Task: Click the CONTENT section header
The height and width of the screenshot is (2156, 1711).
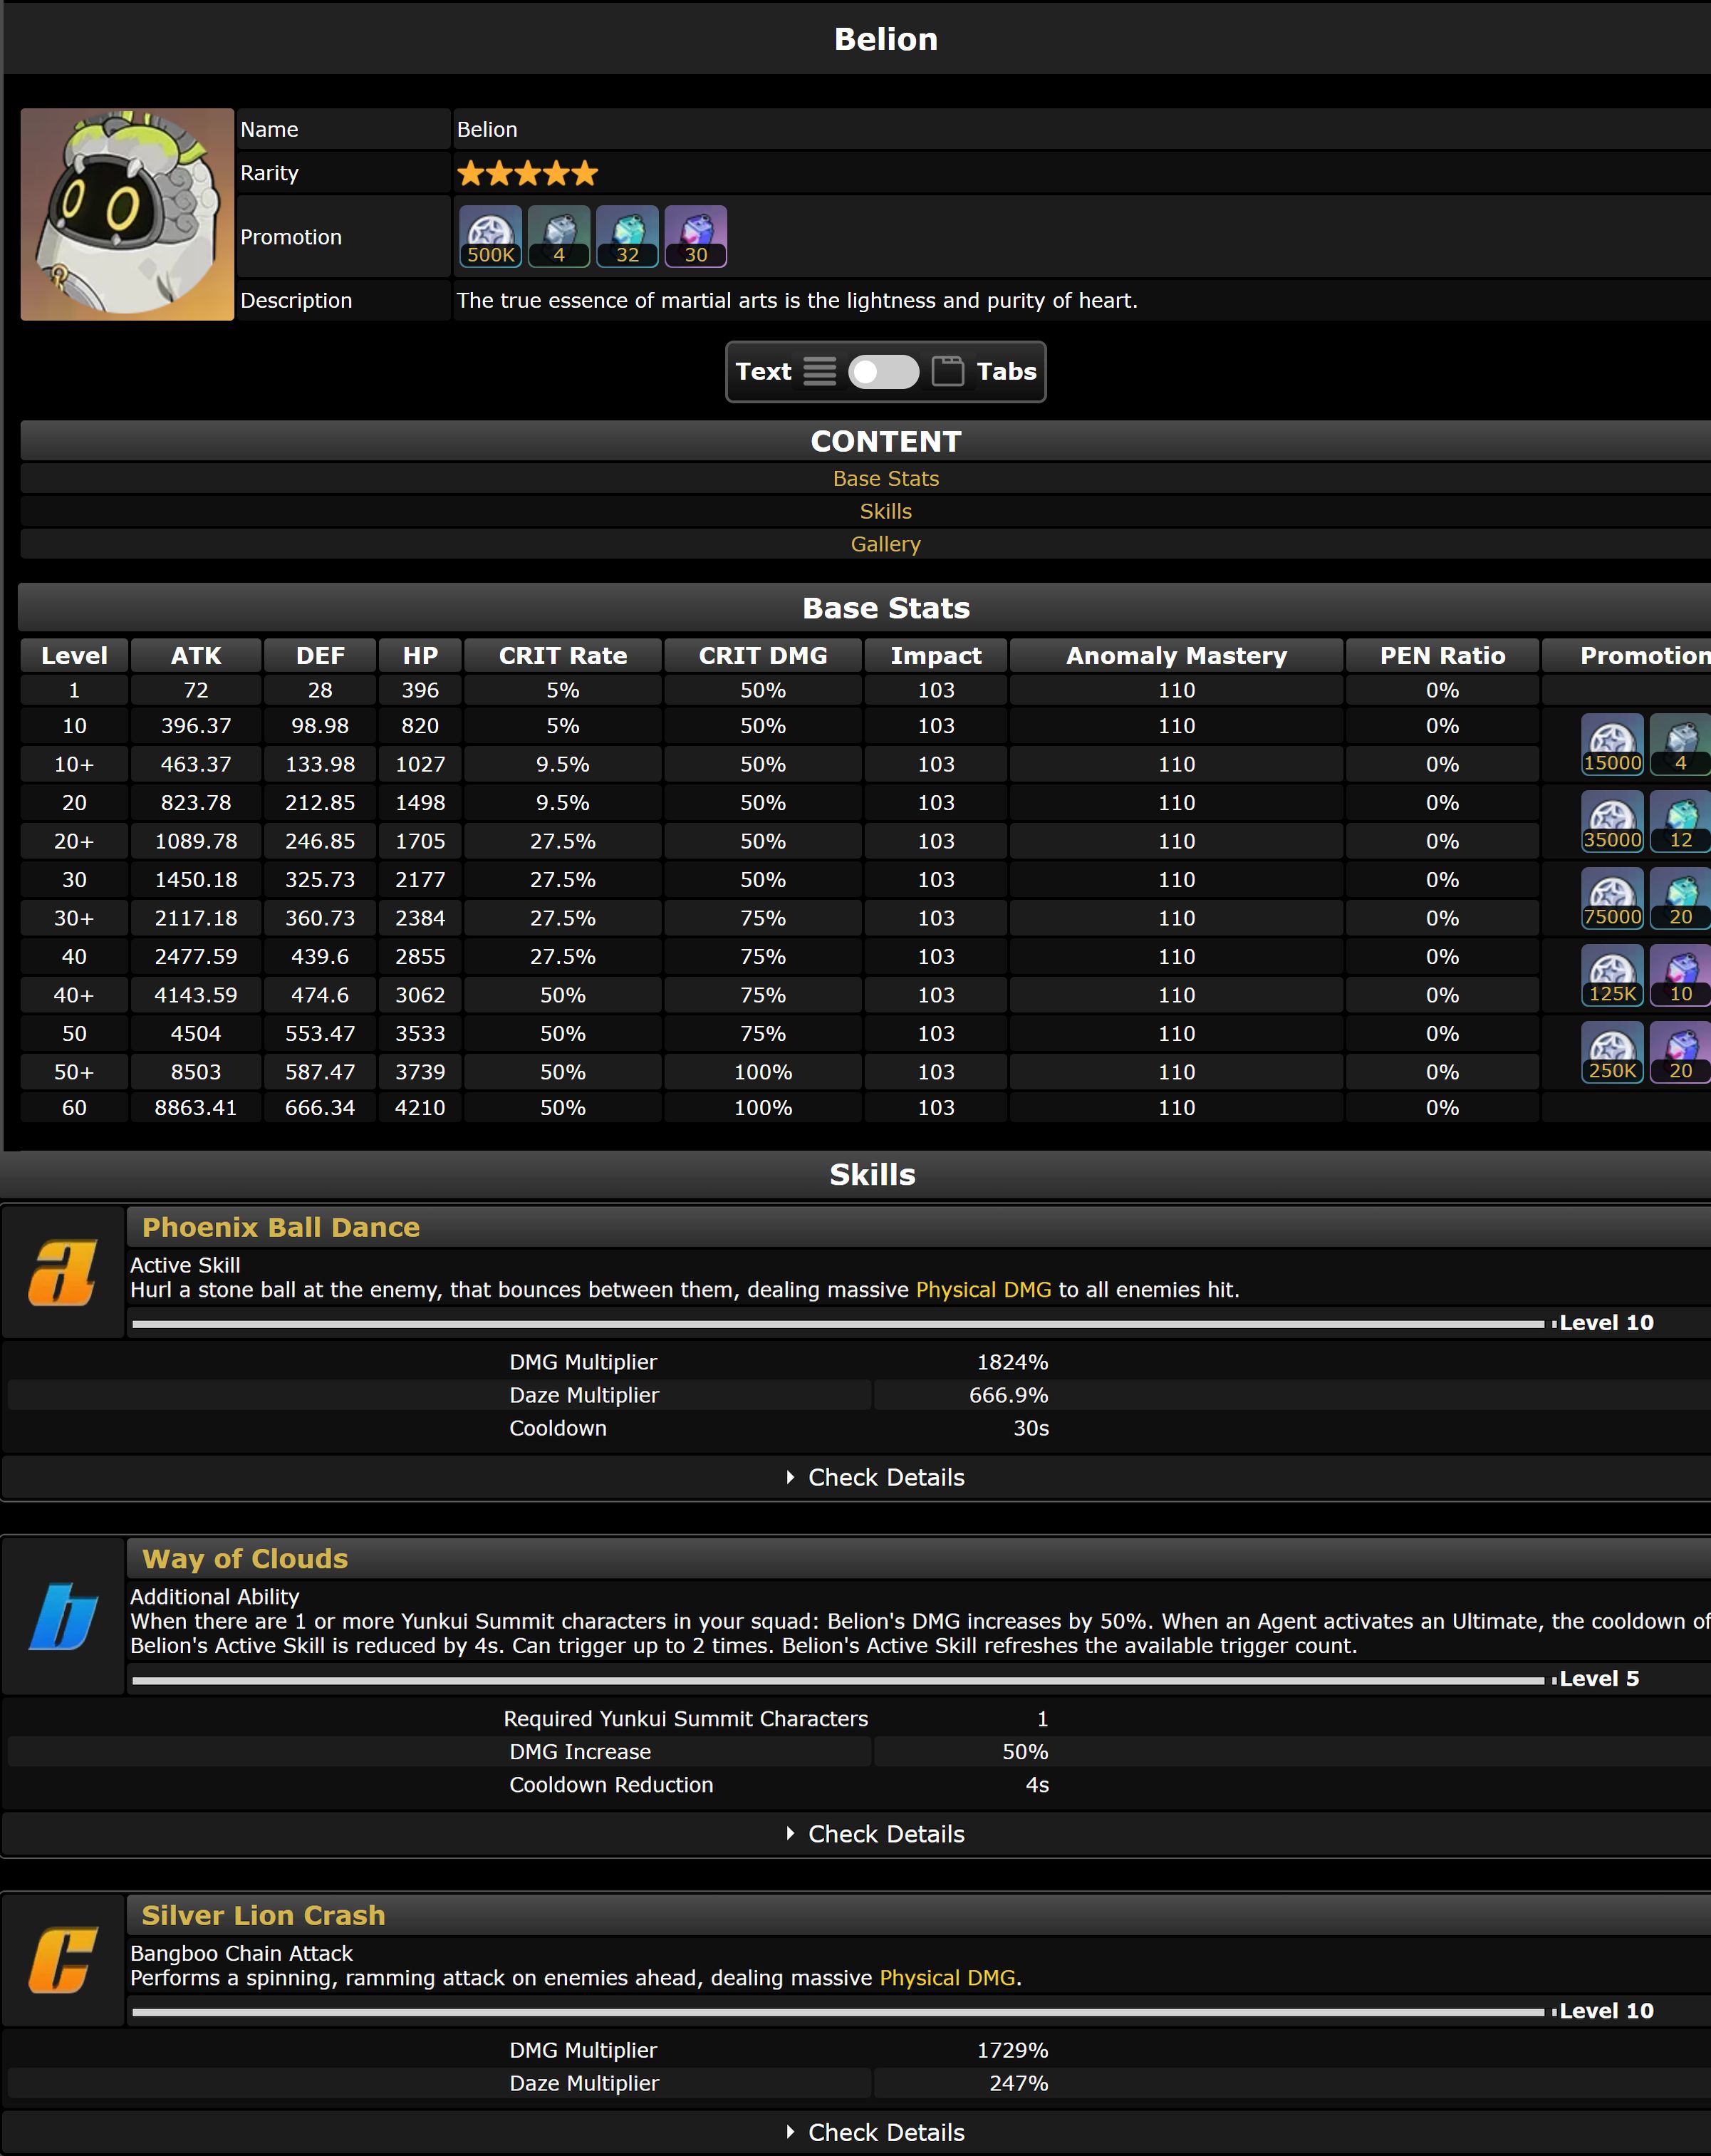Action: coord(886,441)
